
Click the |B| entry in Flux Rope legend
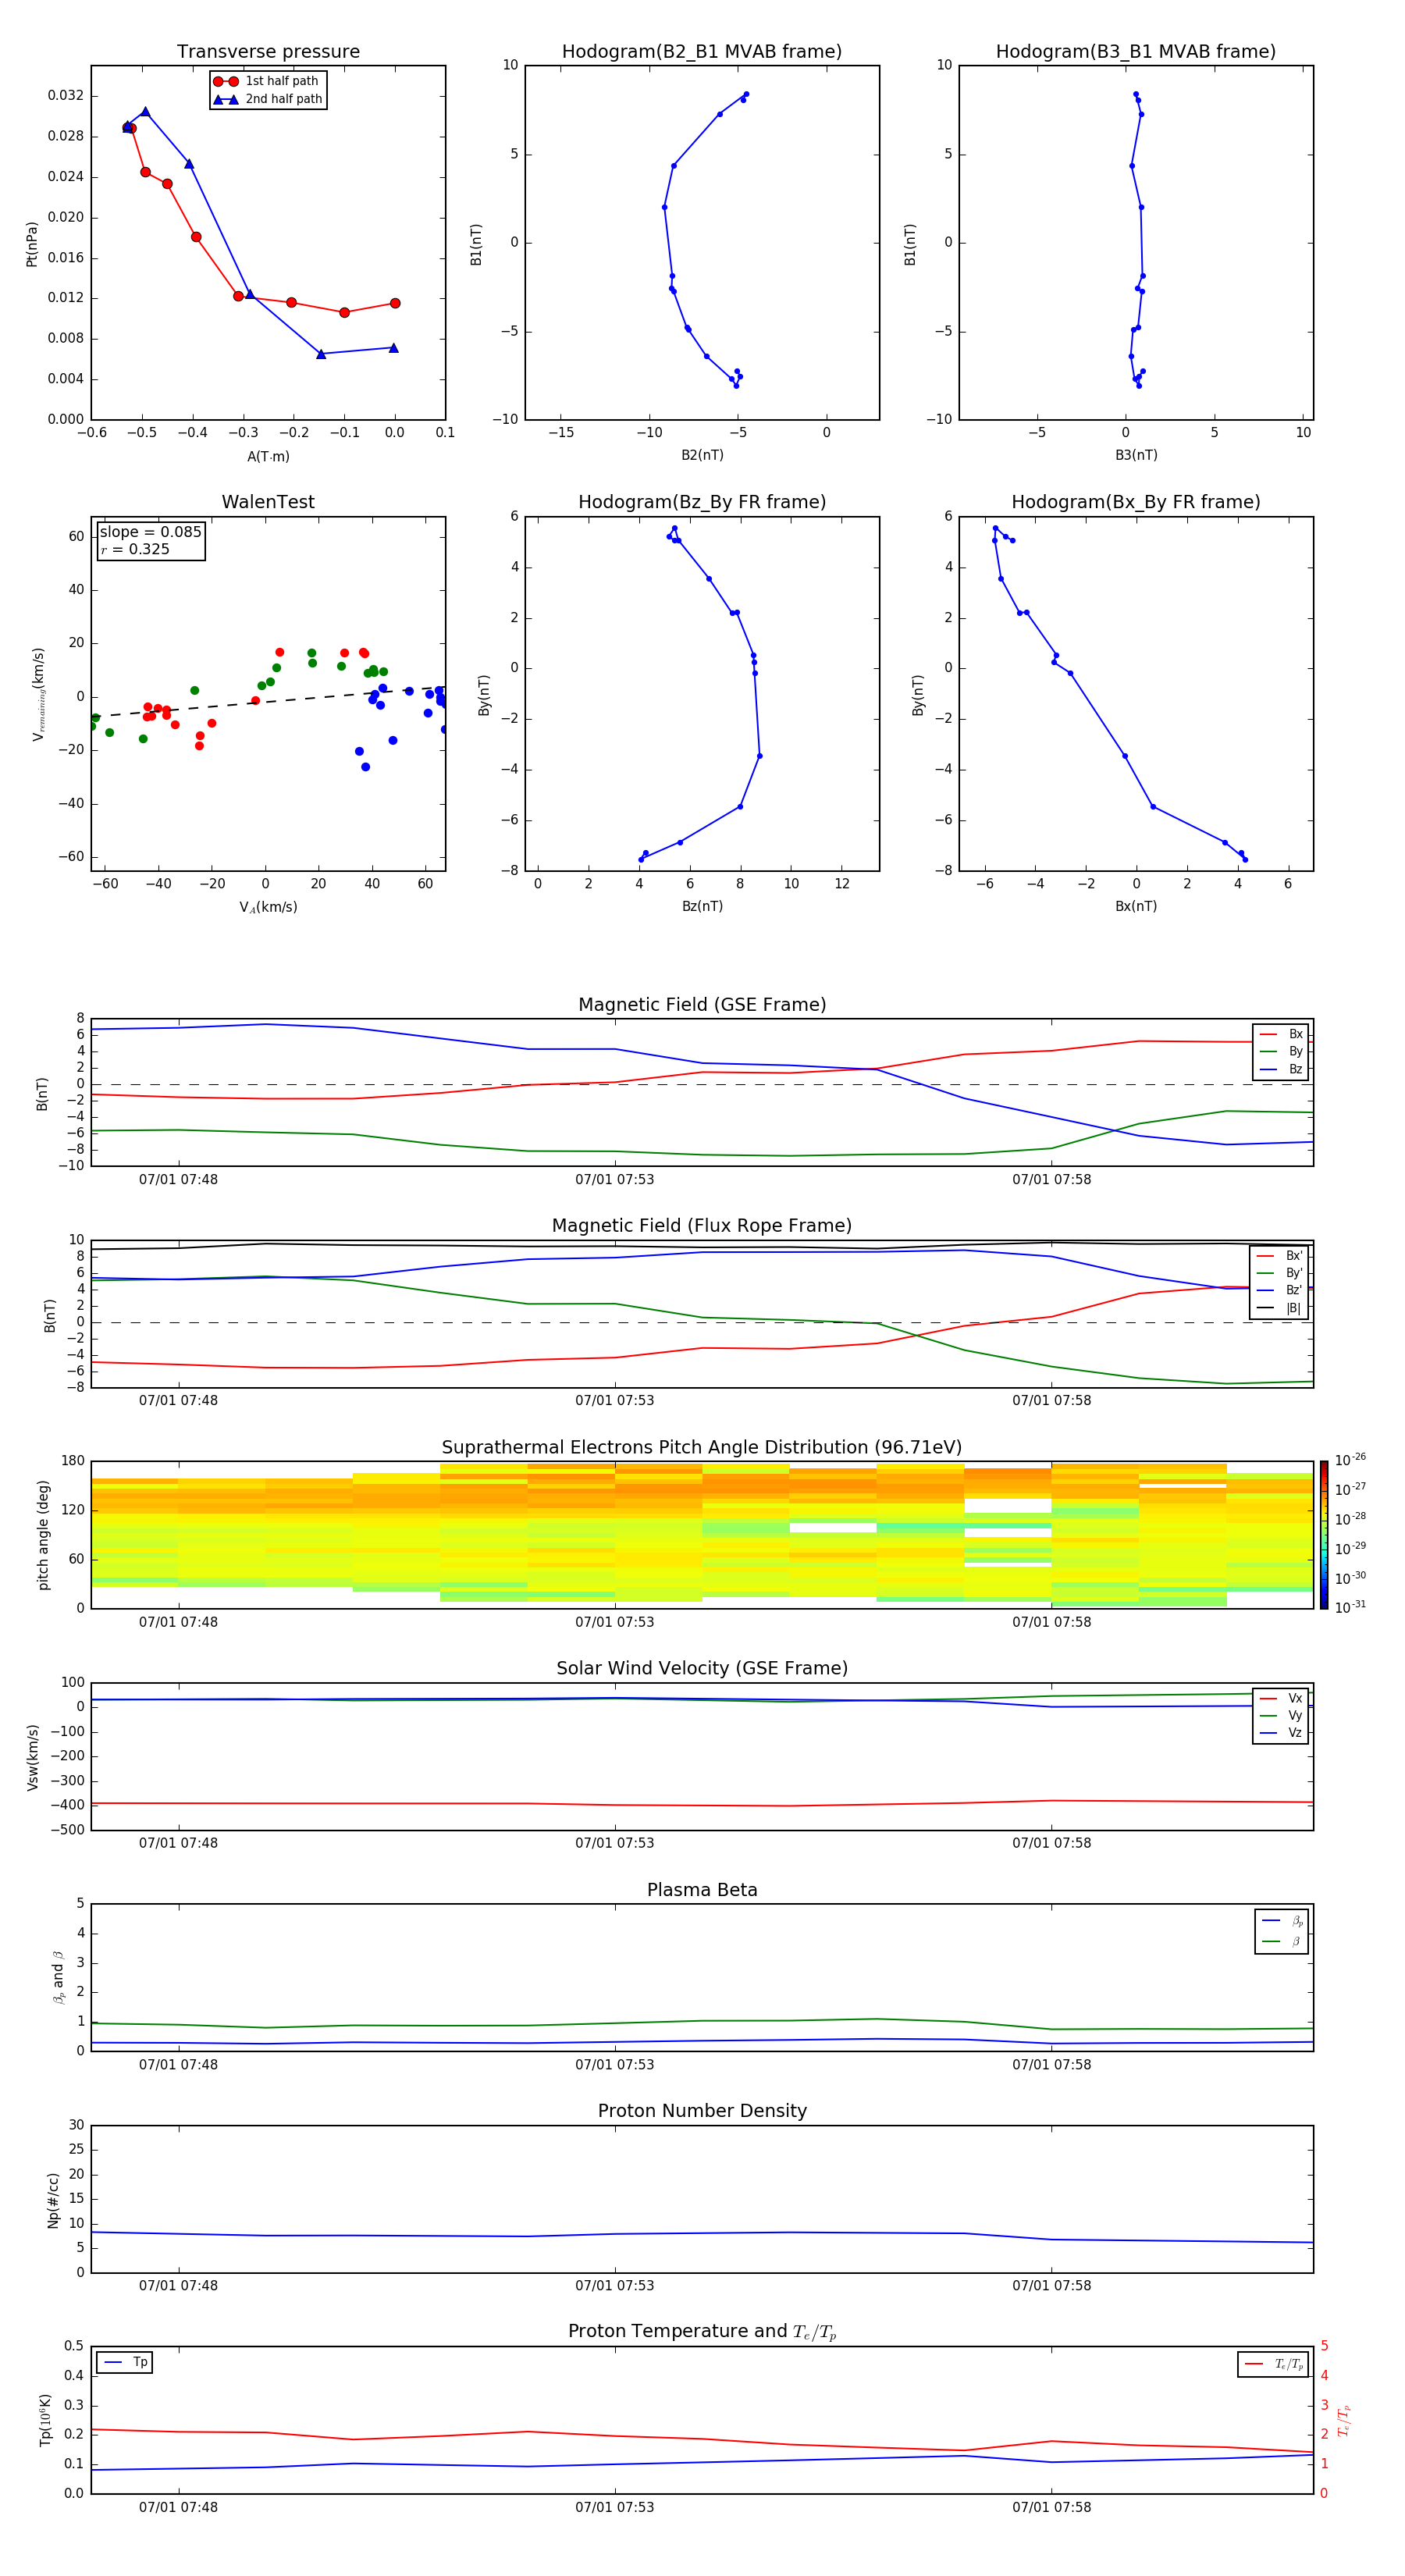(1280, 1308)
